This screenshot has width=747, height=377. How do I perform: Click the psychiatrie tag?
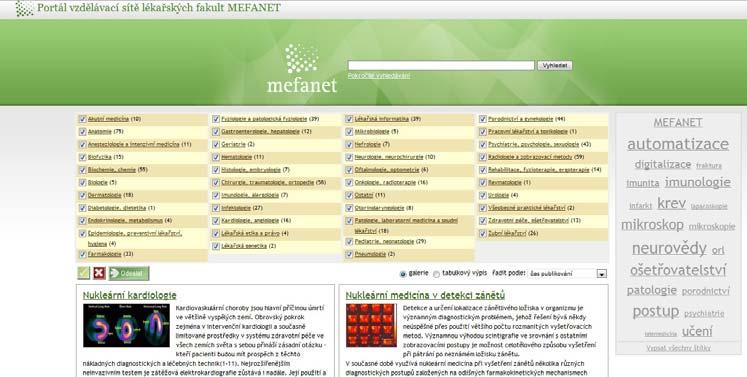pos(704,313)
